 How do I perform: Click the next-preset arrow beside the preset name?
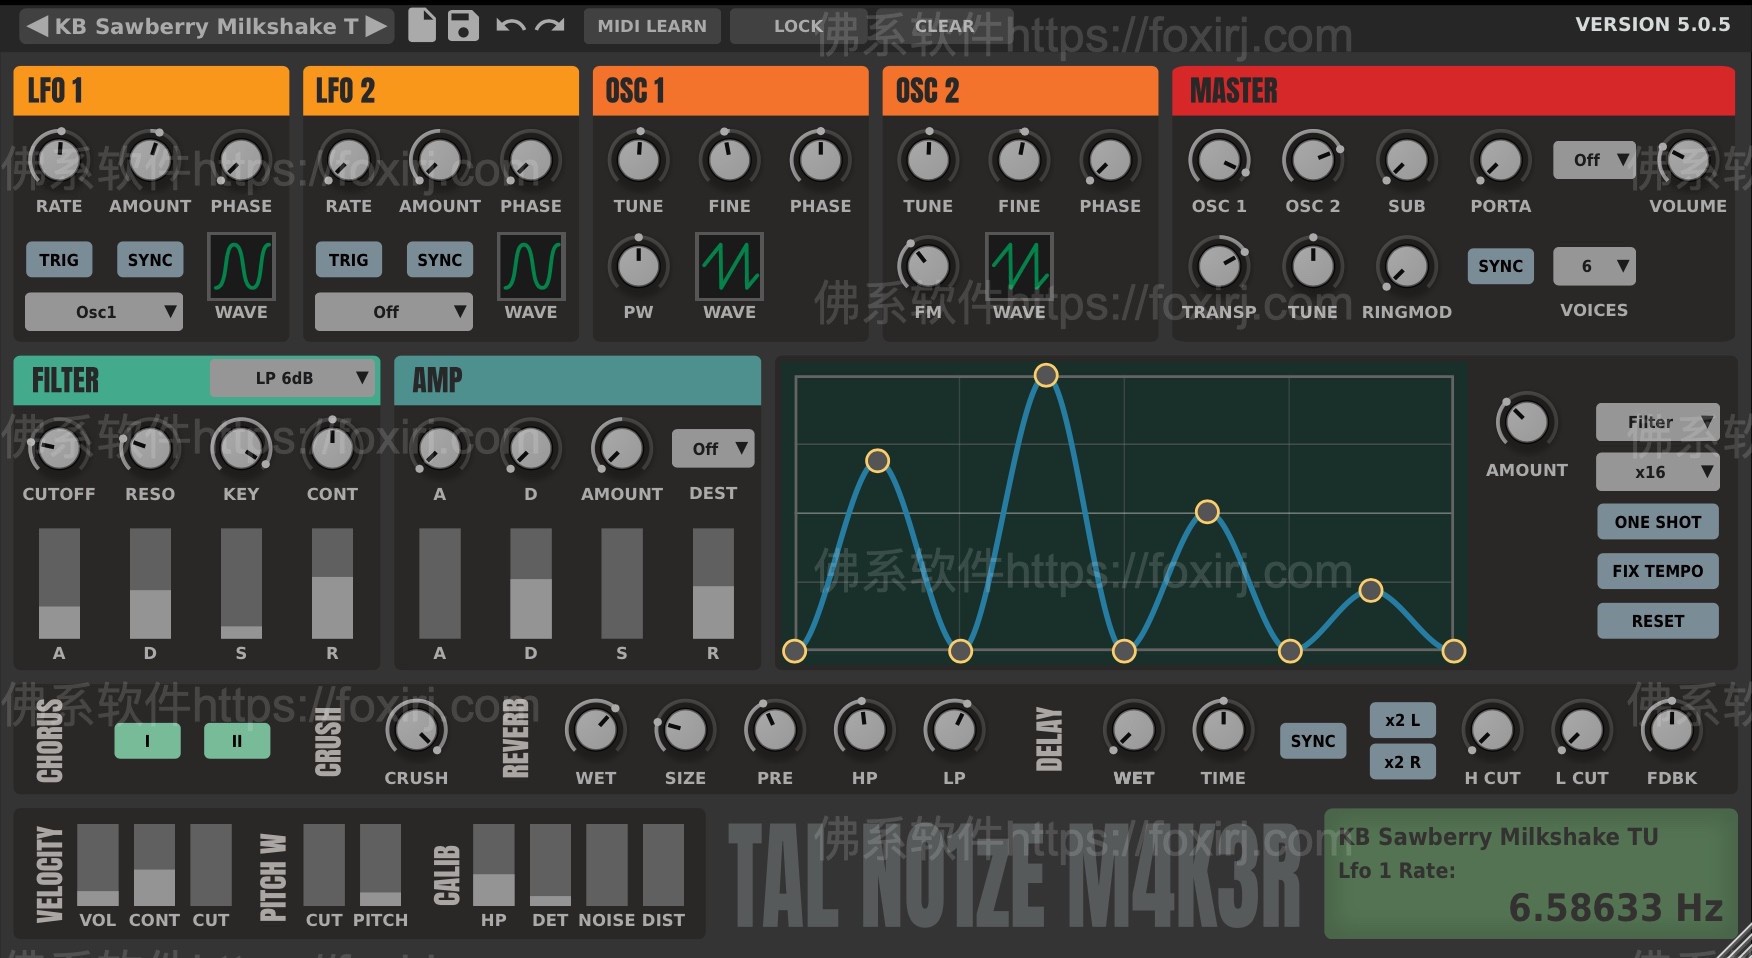pyautogui.click(x=378, y=26)
